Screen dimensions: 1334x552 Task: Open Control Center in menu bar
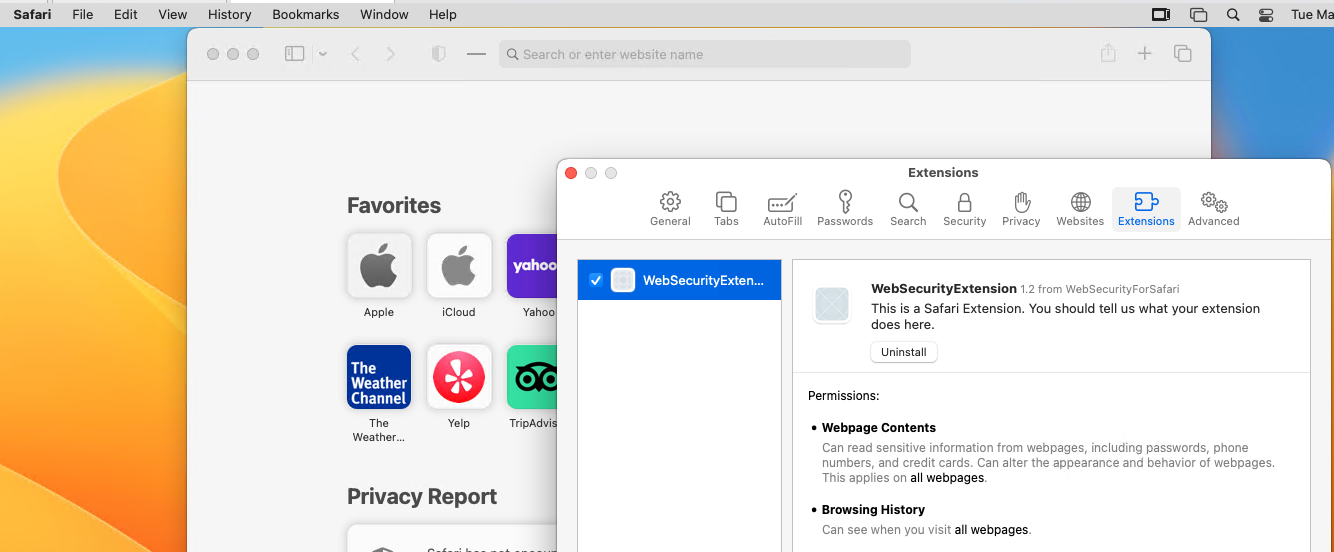coord(1266,14)
